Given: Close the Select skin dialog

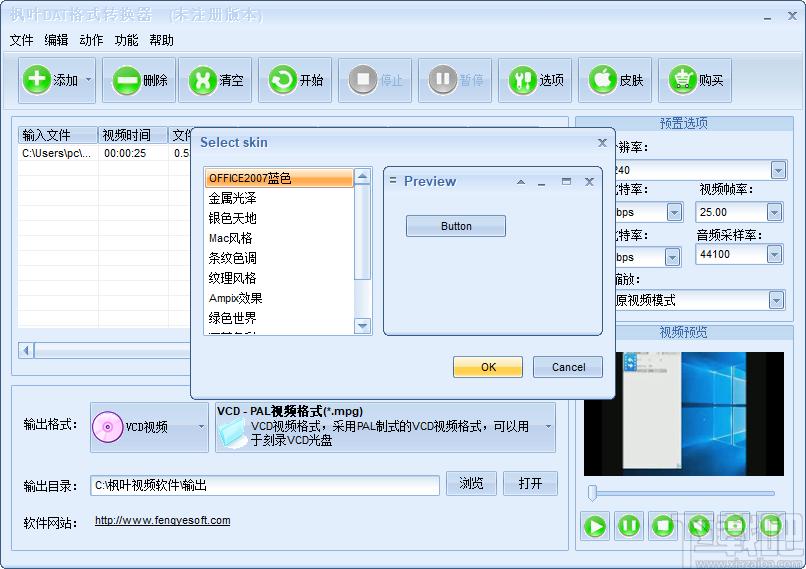Looking at the screenshot, I should pos(602,142).
